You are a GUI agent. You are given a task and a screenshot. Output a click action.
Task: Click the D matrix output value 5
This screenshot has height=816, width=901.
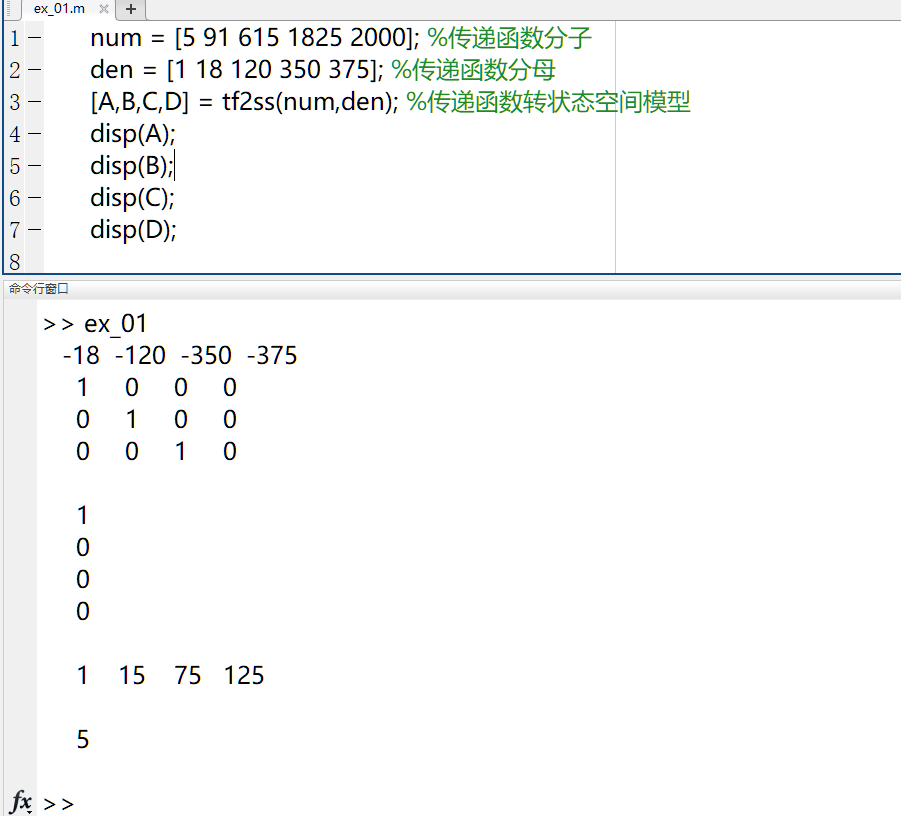pos(83,740)
